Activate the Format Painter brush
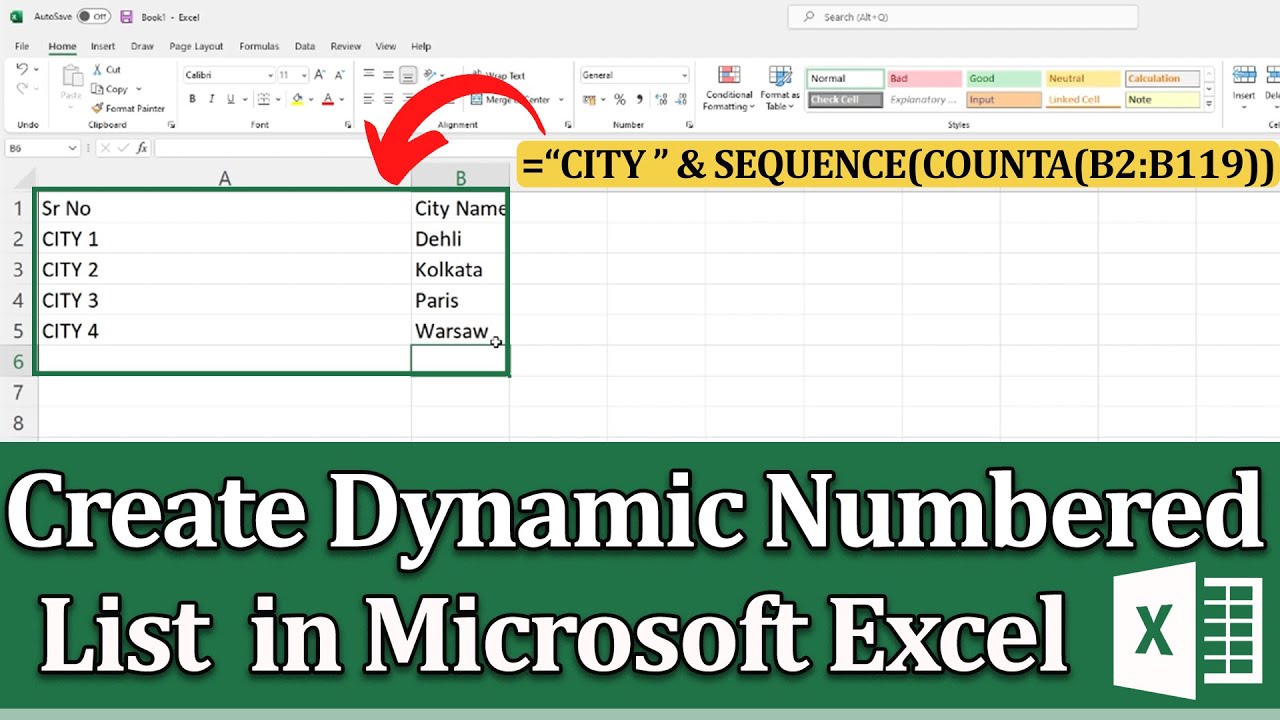Screen dimensions: 1280x720 98,108
